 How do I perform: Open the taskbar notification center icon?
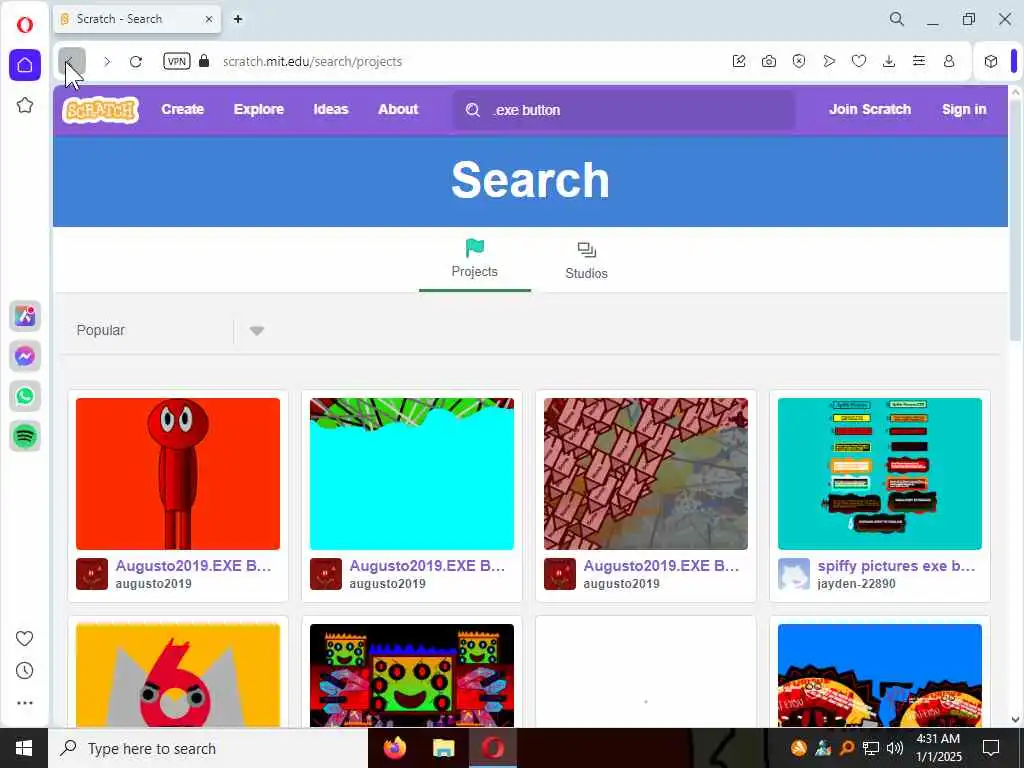[991, 748]
